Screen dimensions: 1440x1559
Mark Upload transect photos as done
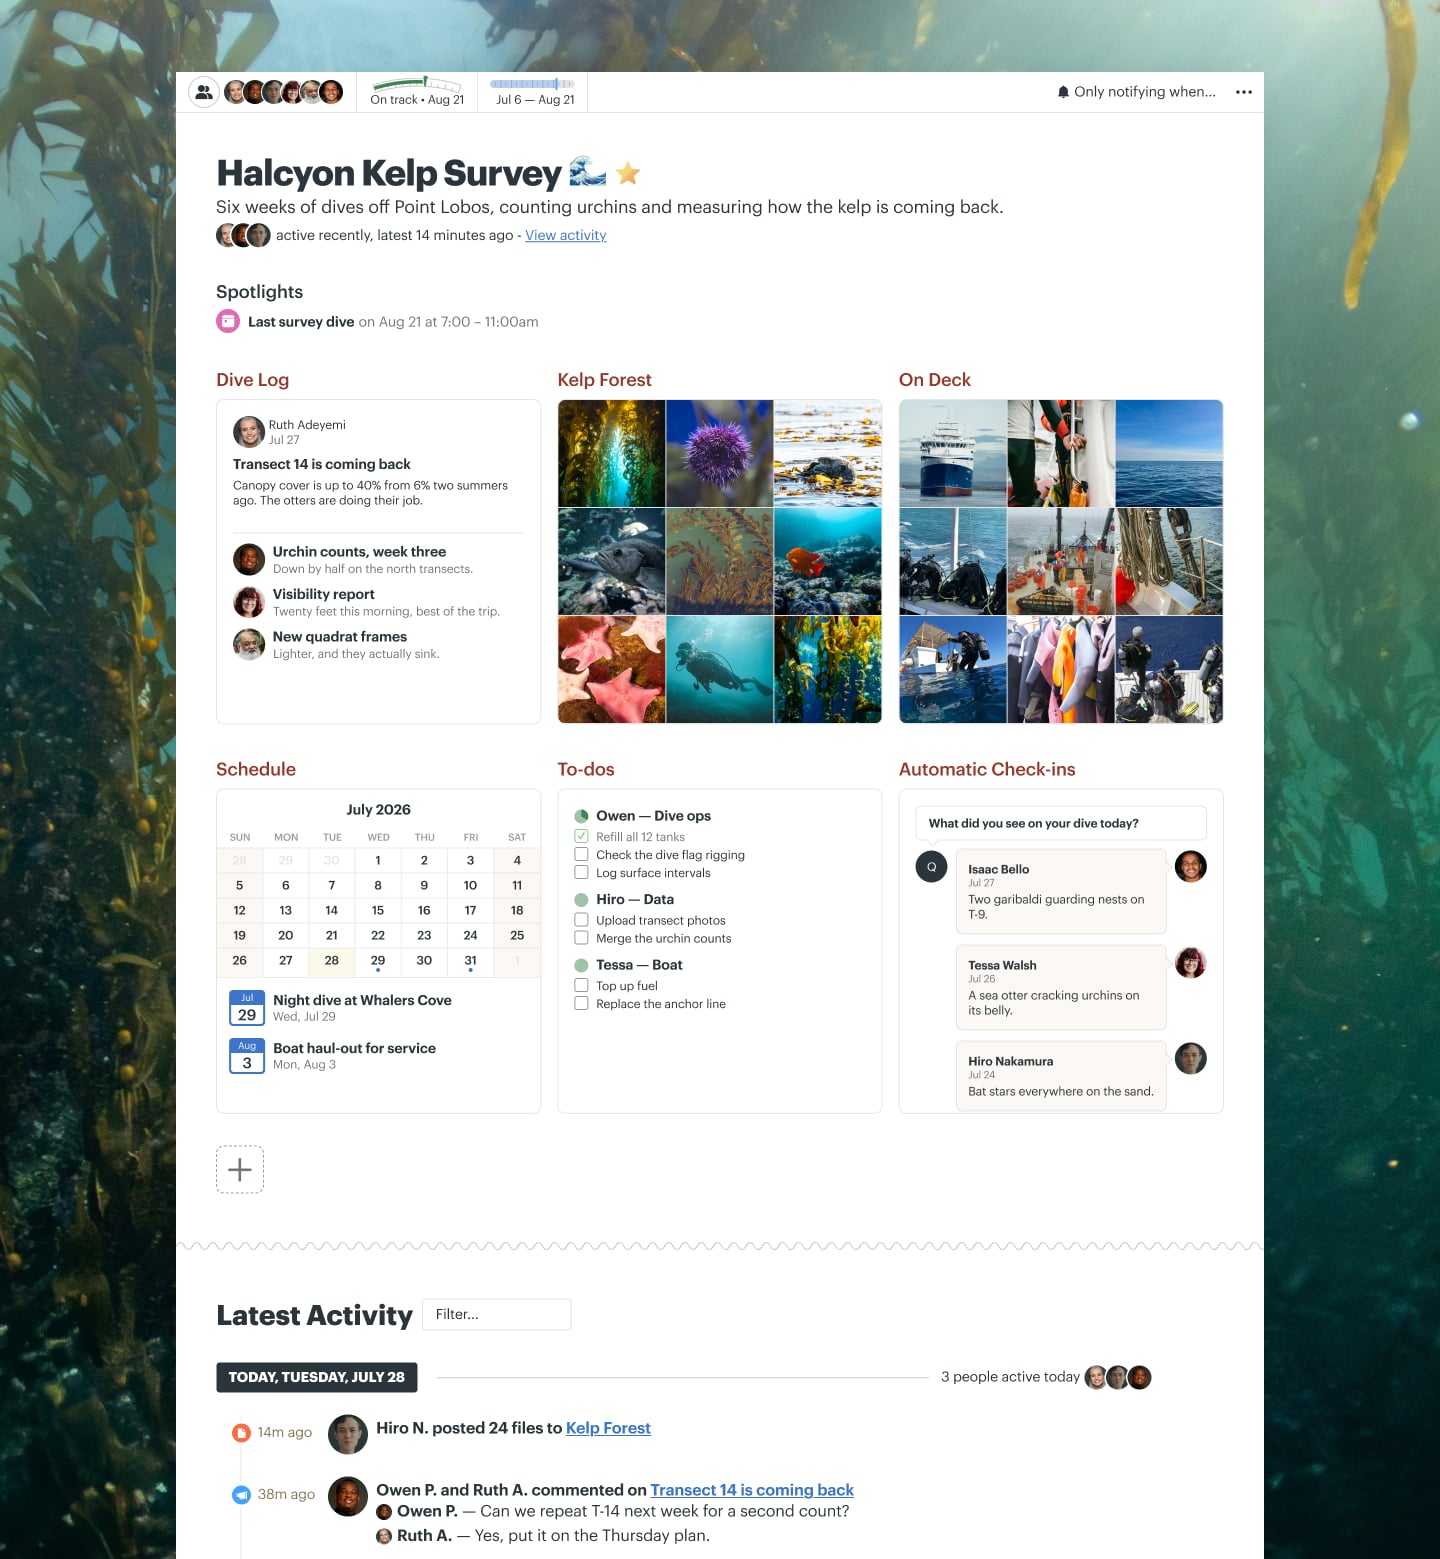(x=581, y=920)
